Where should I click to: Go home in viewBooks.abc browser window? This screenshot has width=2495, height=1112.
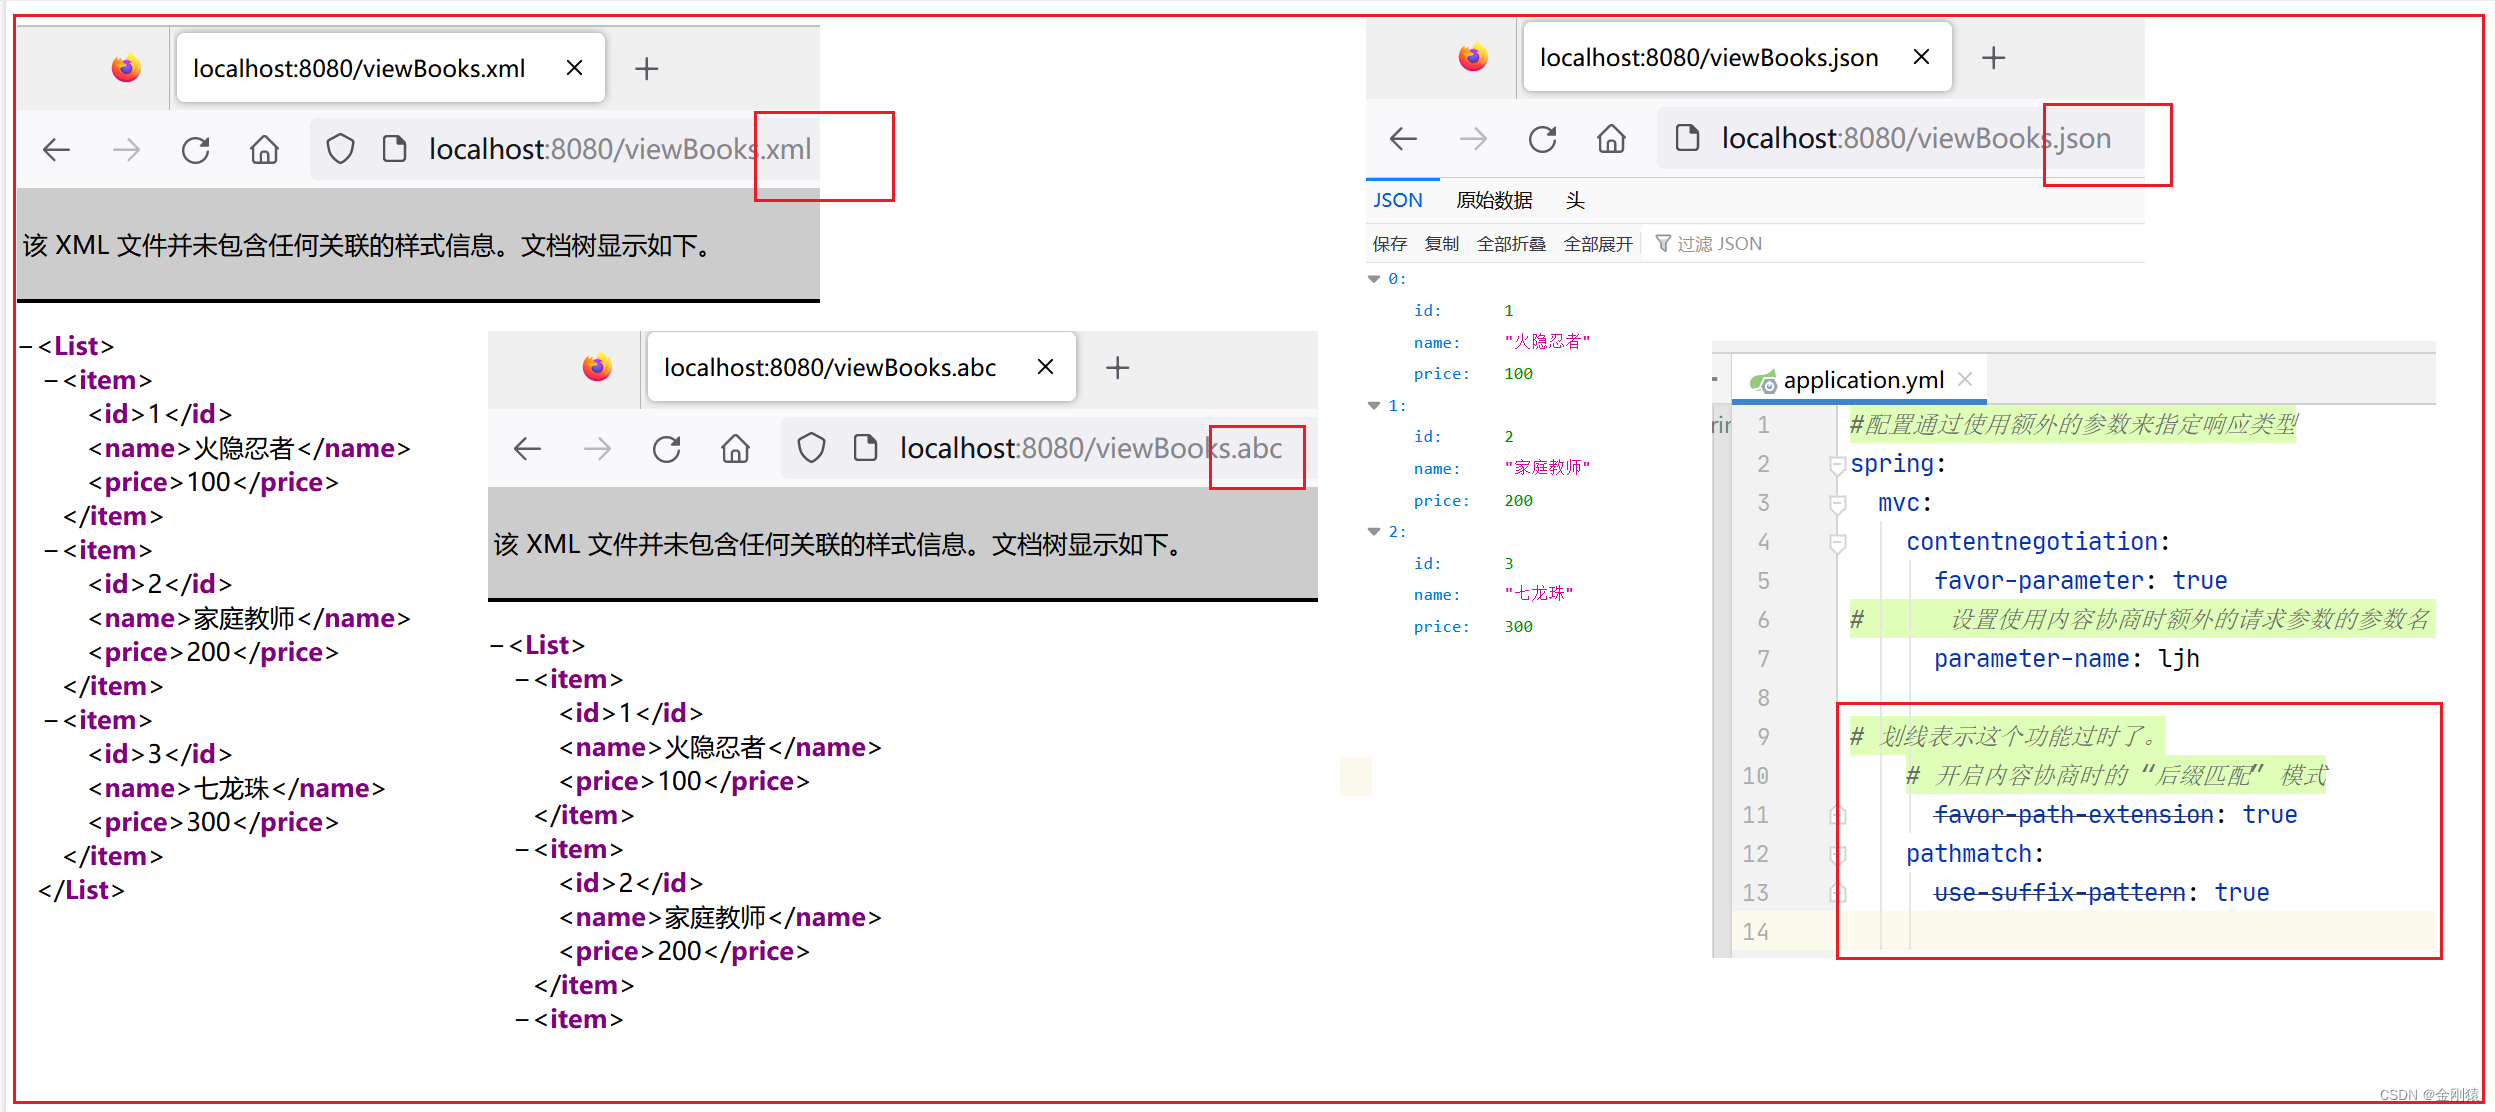click(735, 449)
